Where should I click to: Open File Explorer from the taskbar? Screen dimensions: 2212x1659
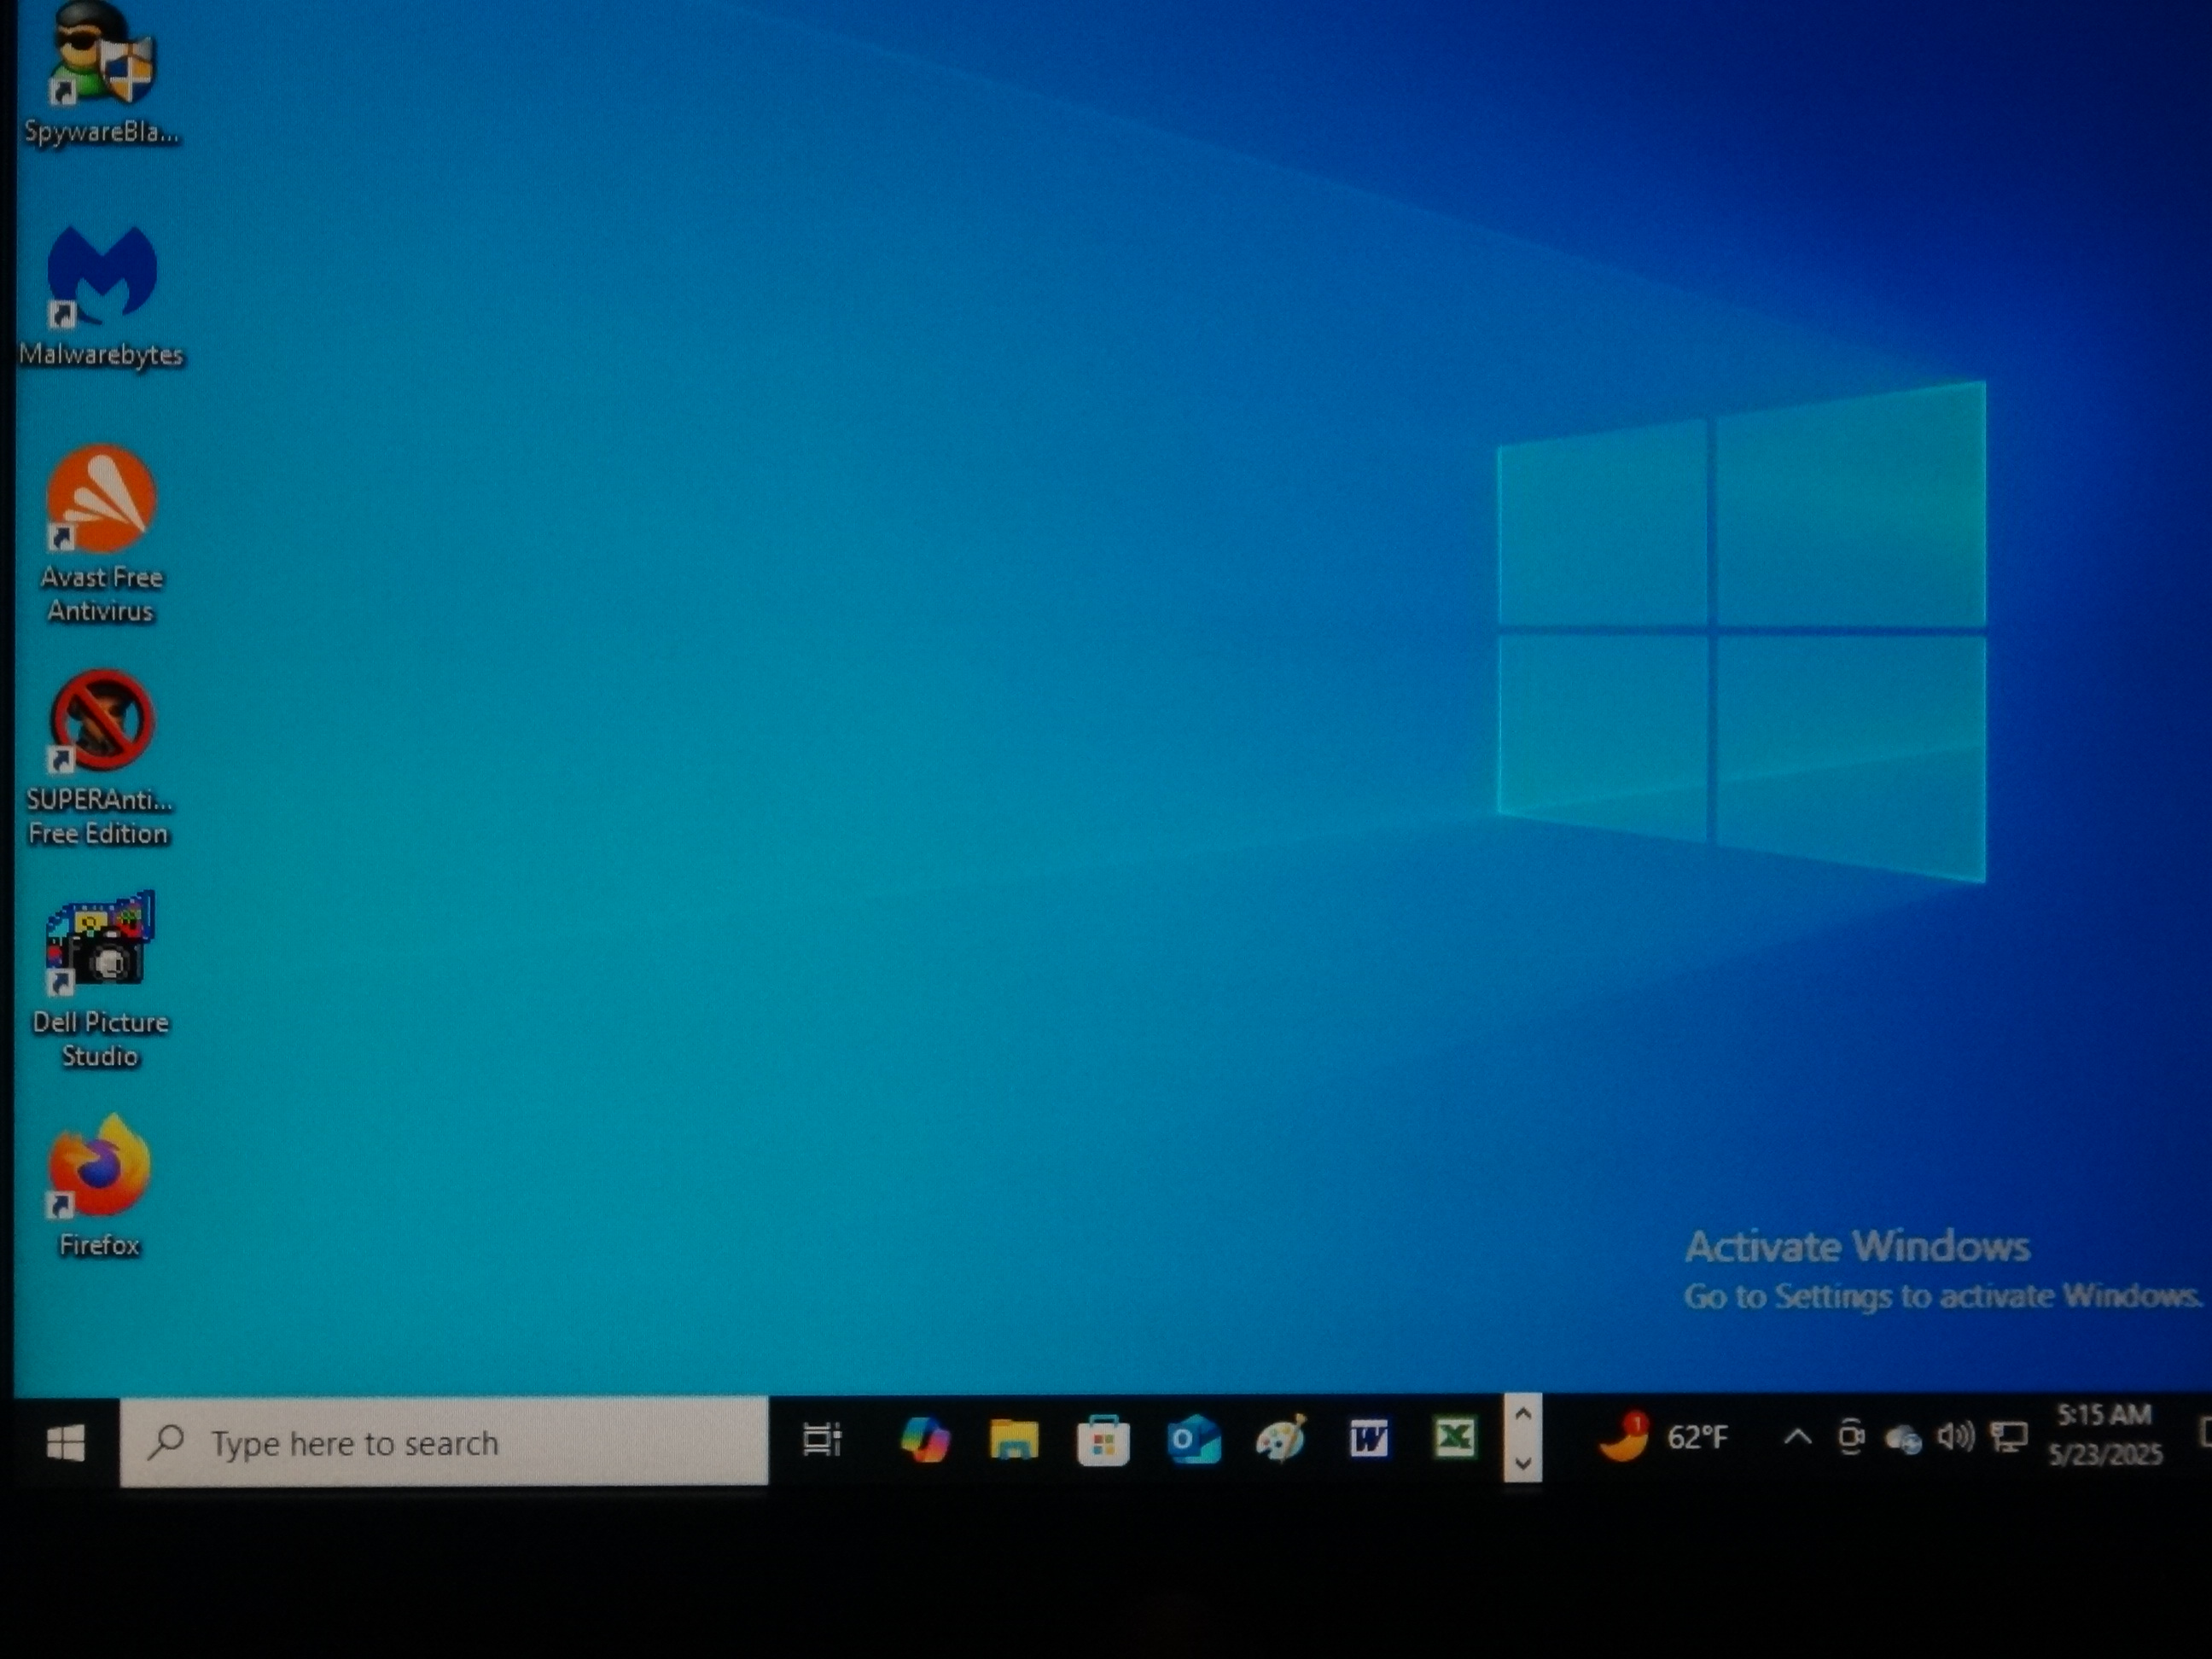tap(1013, 1440)
